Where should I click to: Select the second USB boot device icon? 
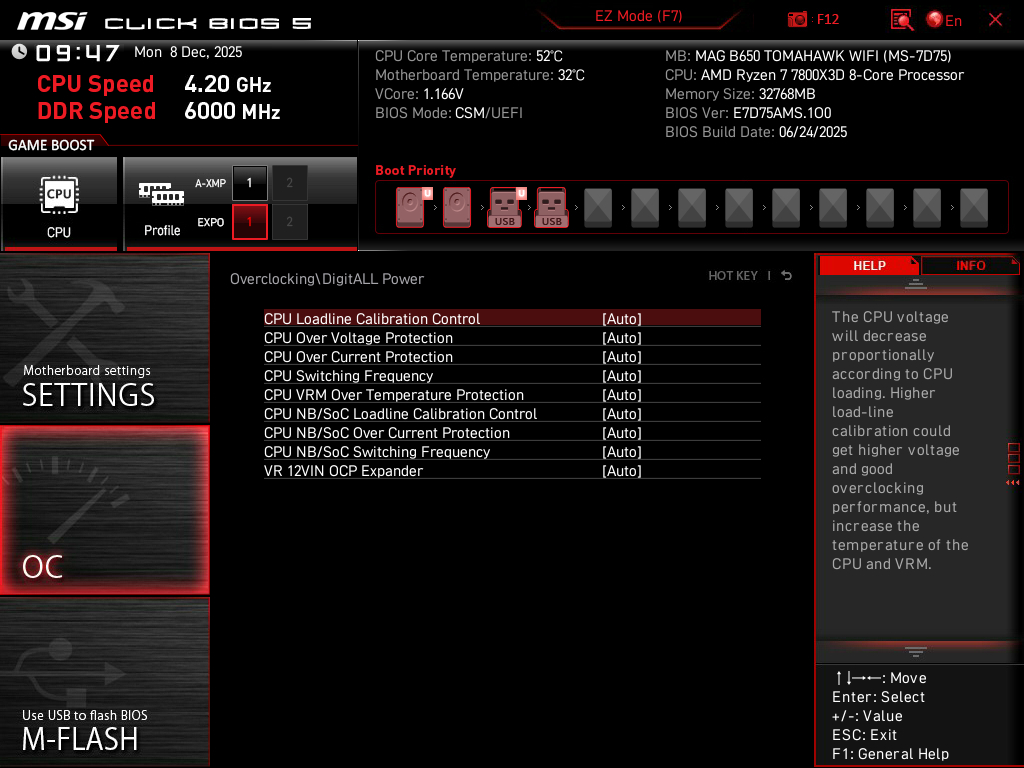coord(551,207)
